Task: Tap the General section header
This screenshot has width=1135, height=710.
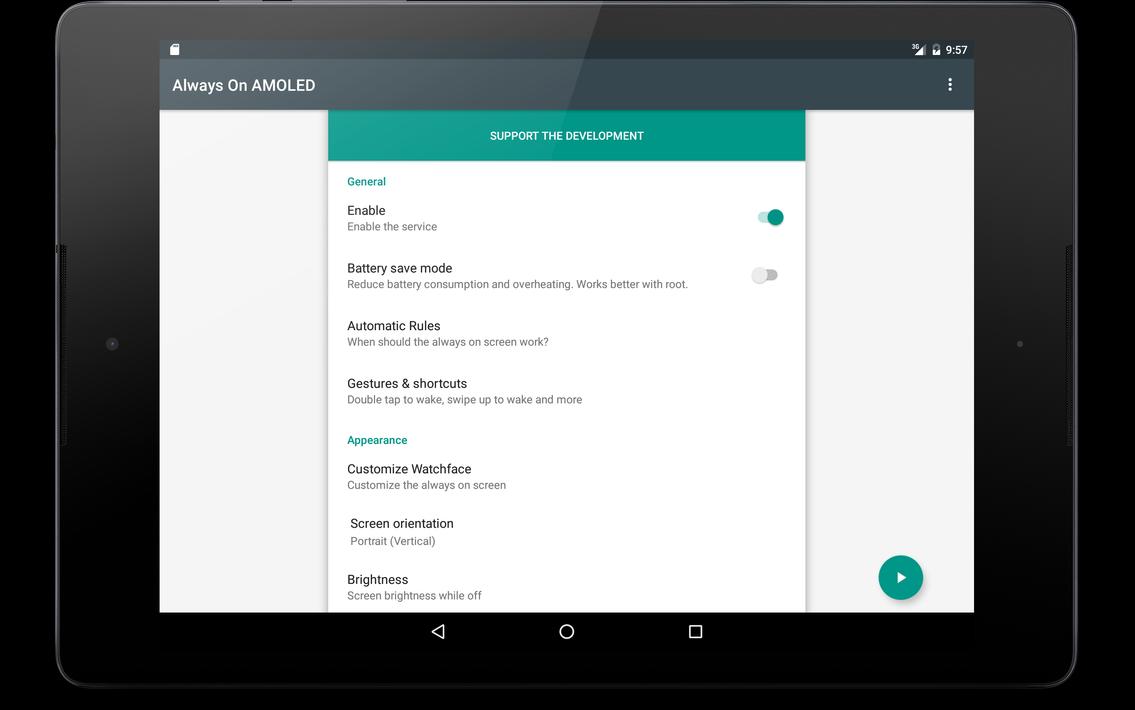Action: pos(366,182)
